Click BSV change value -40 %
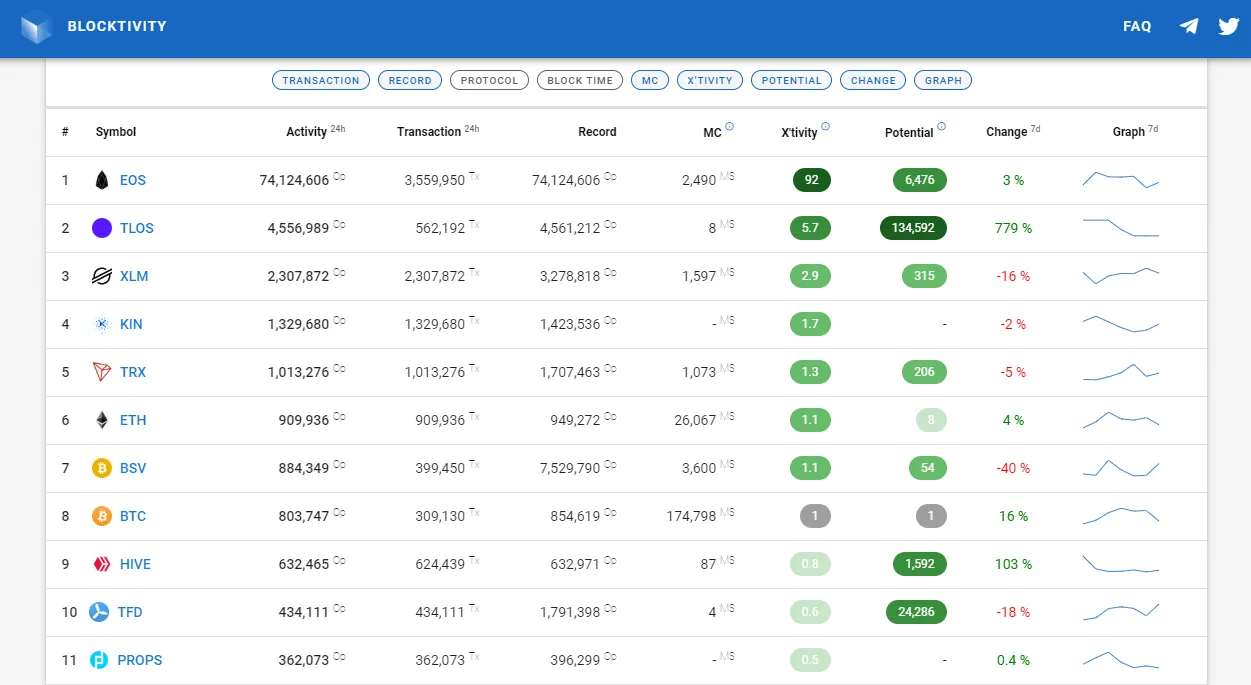This screenshot has height=685, width=1251. pyautogui.click(x=1013, y=468)
